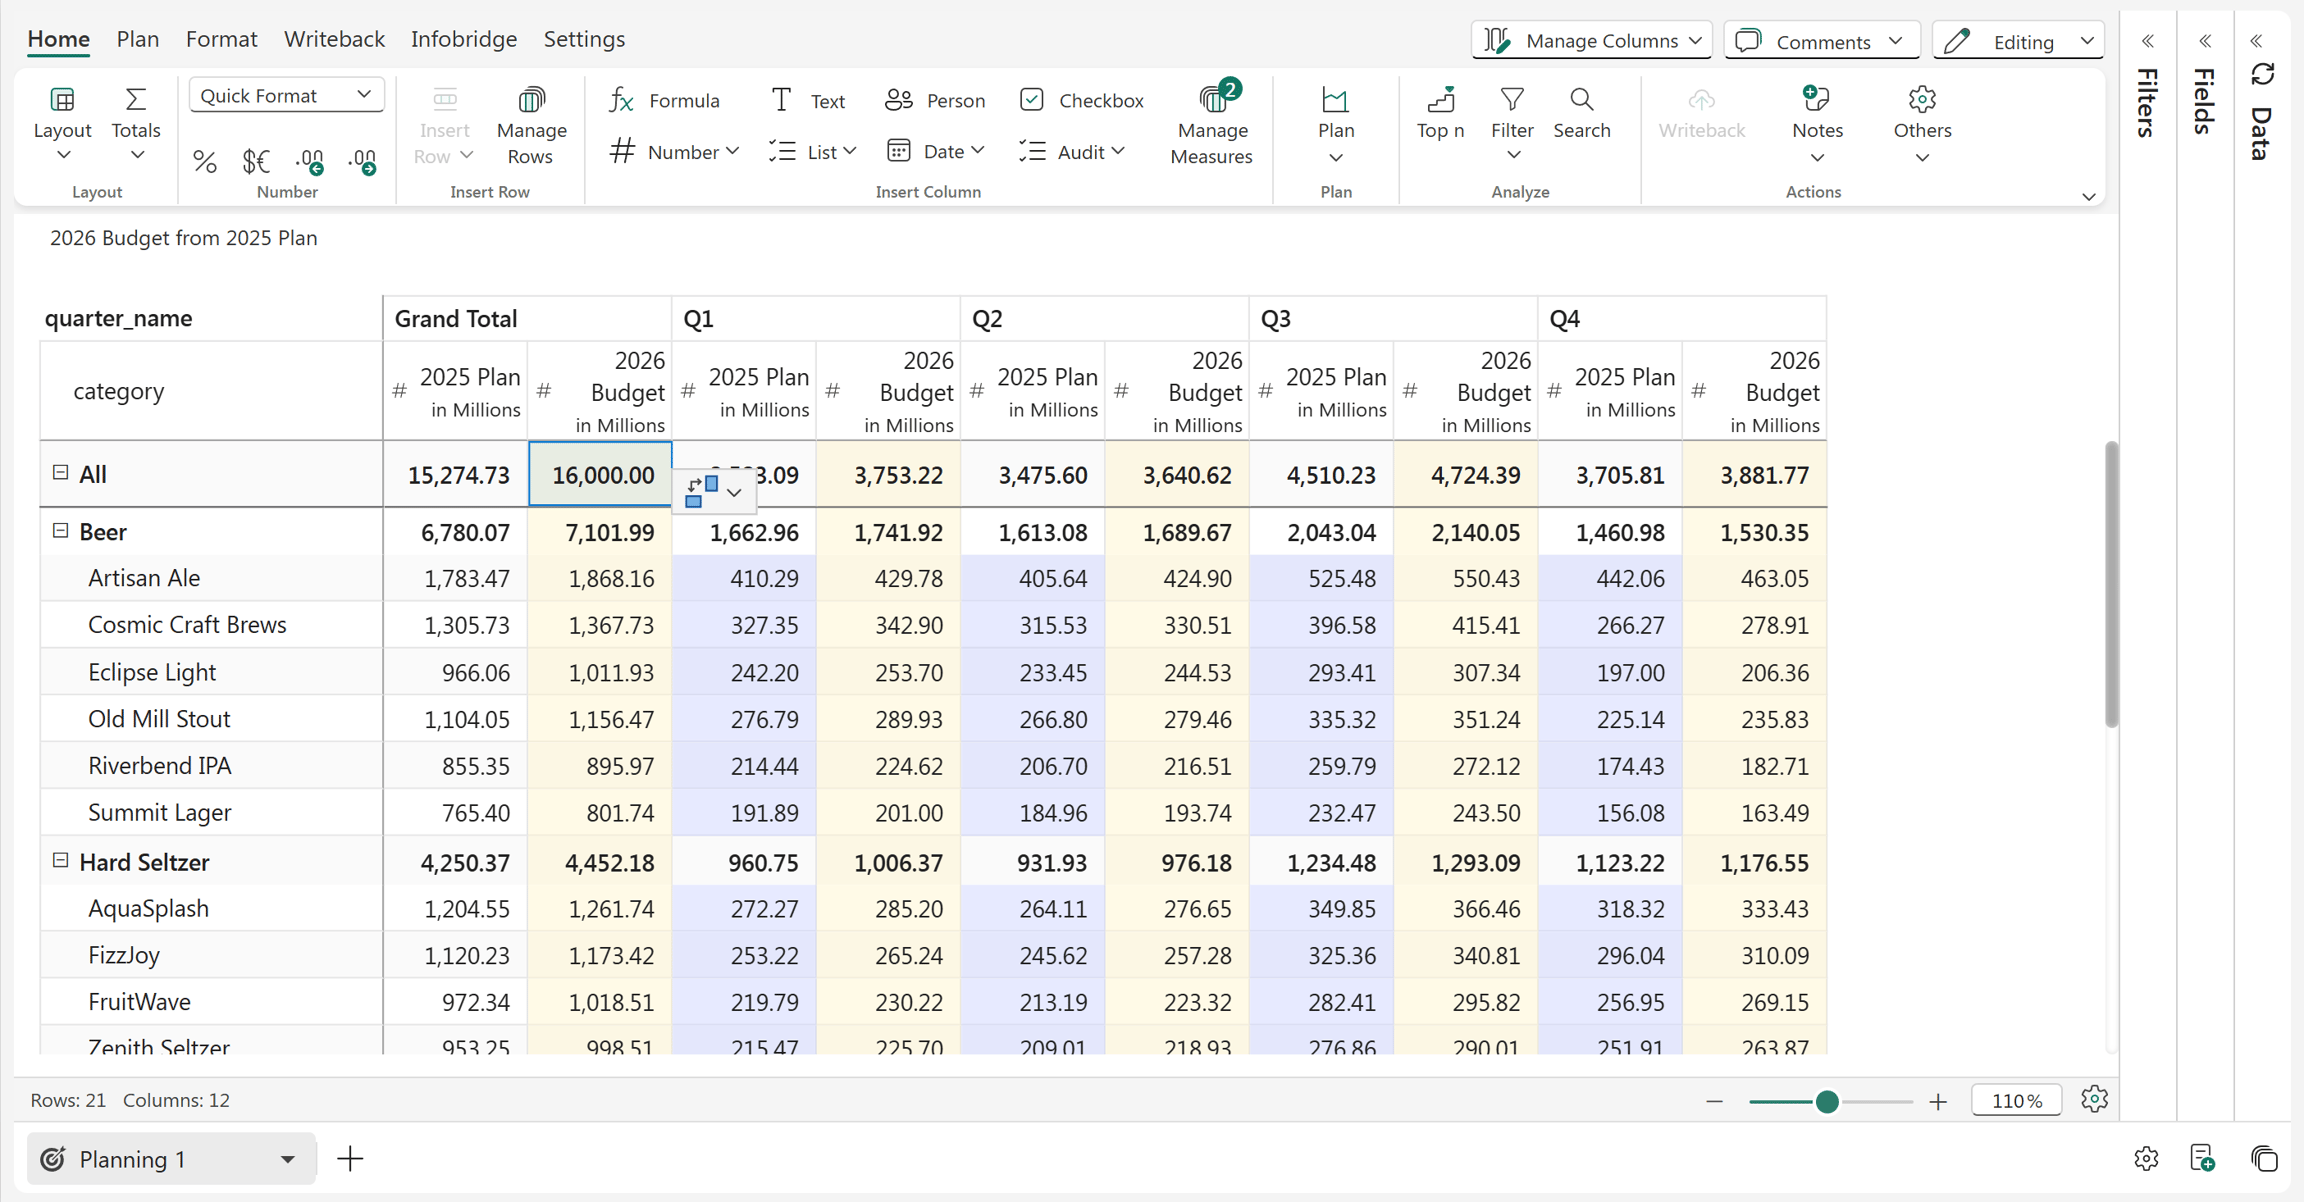
Task: Insert a Formula column
Action: (664, 100)
